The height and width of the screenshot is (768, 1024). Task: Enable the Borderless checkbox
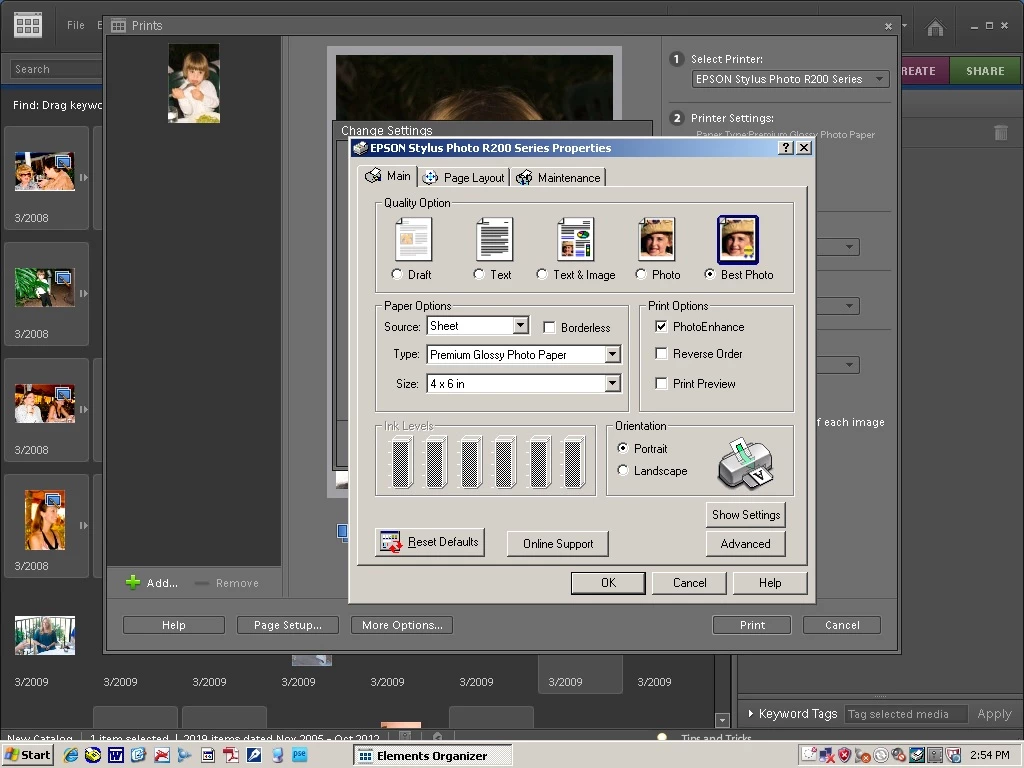[x=549, y=327]
